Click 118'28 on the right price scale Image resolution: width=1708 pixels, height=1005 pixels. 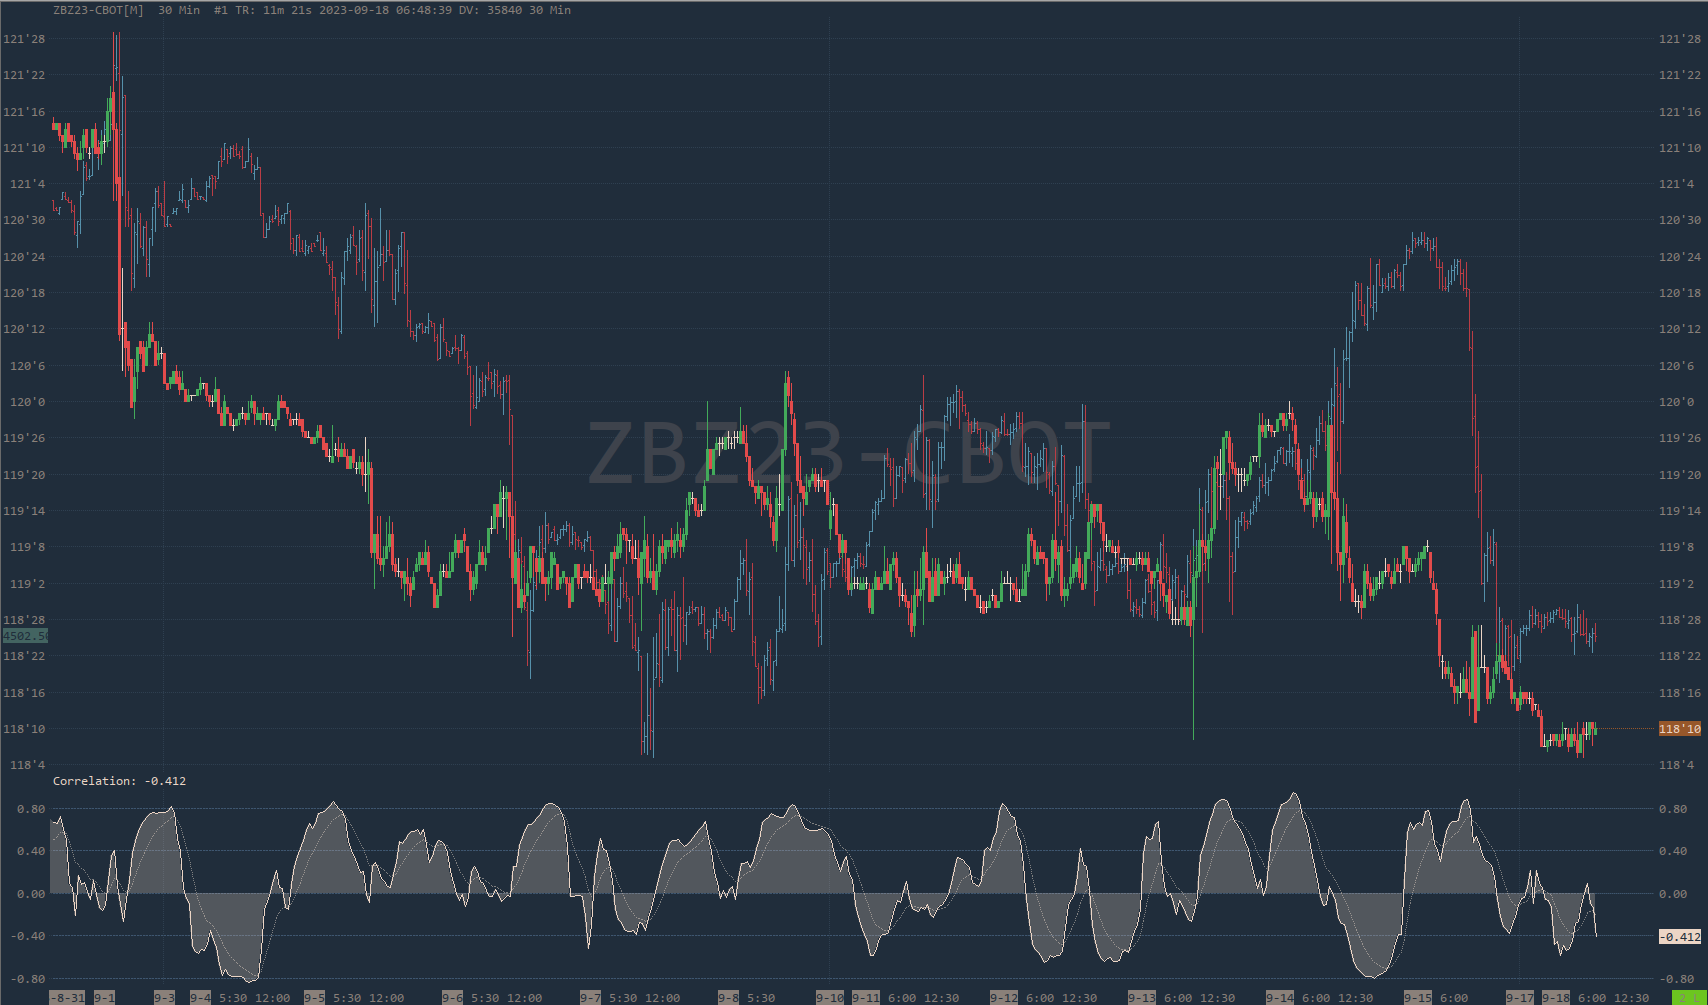point(1680,620)
